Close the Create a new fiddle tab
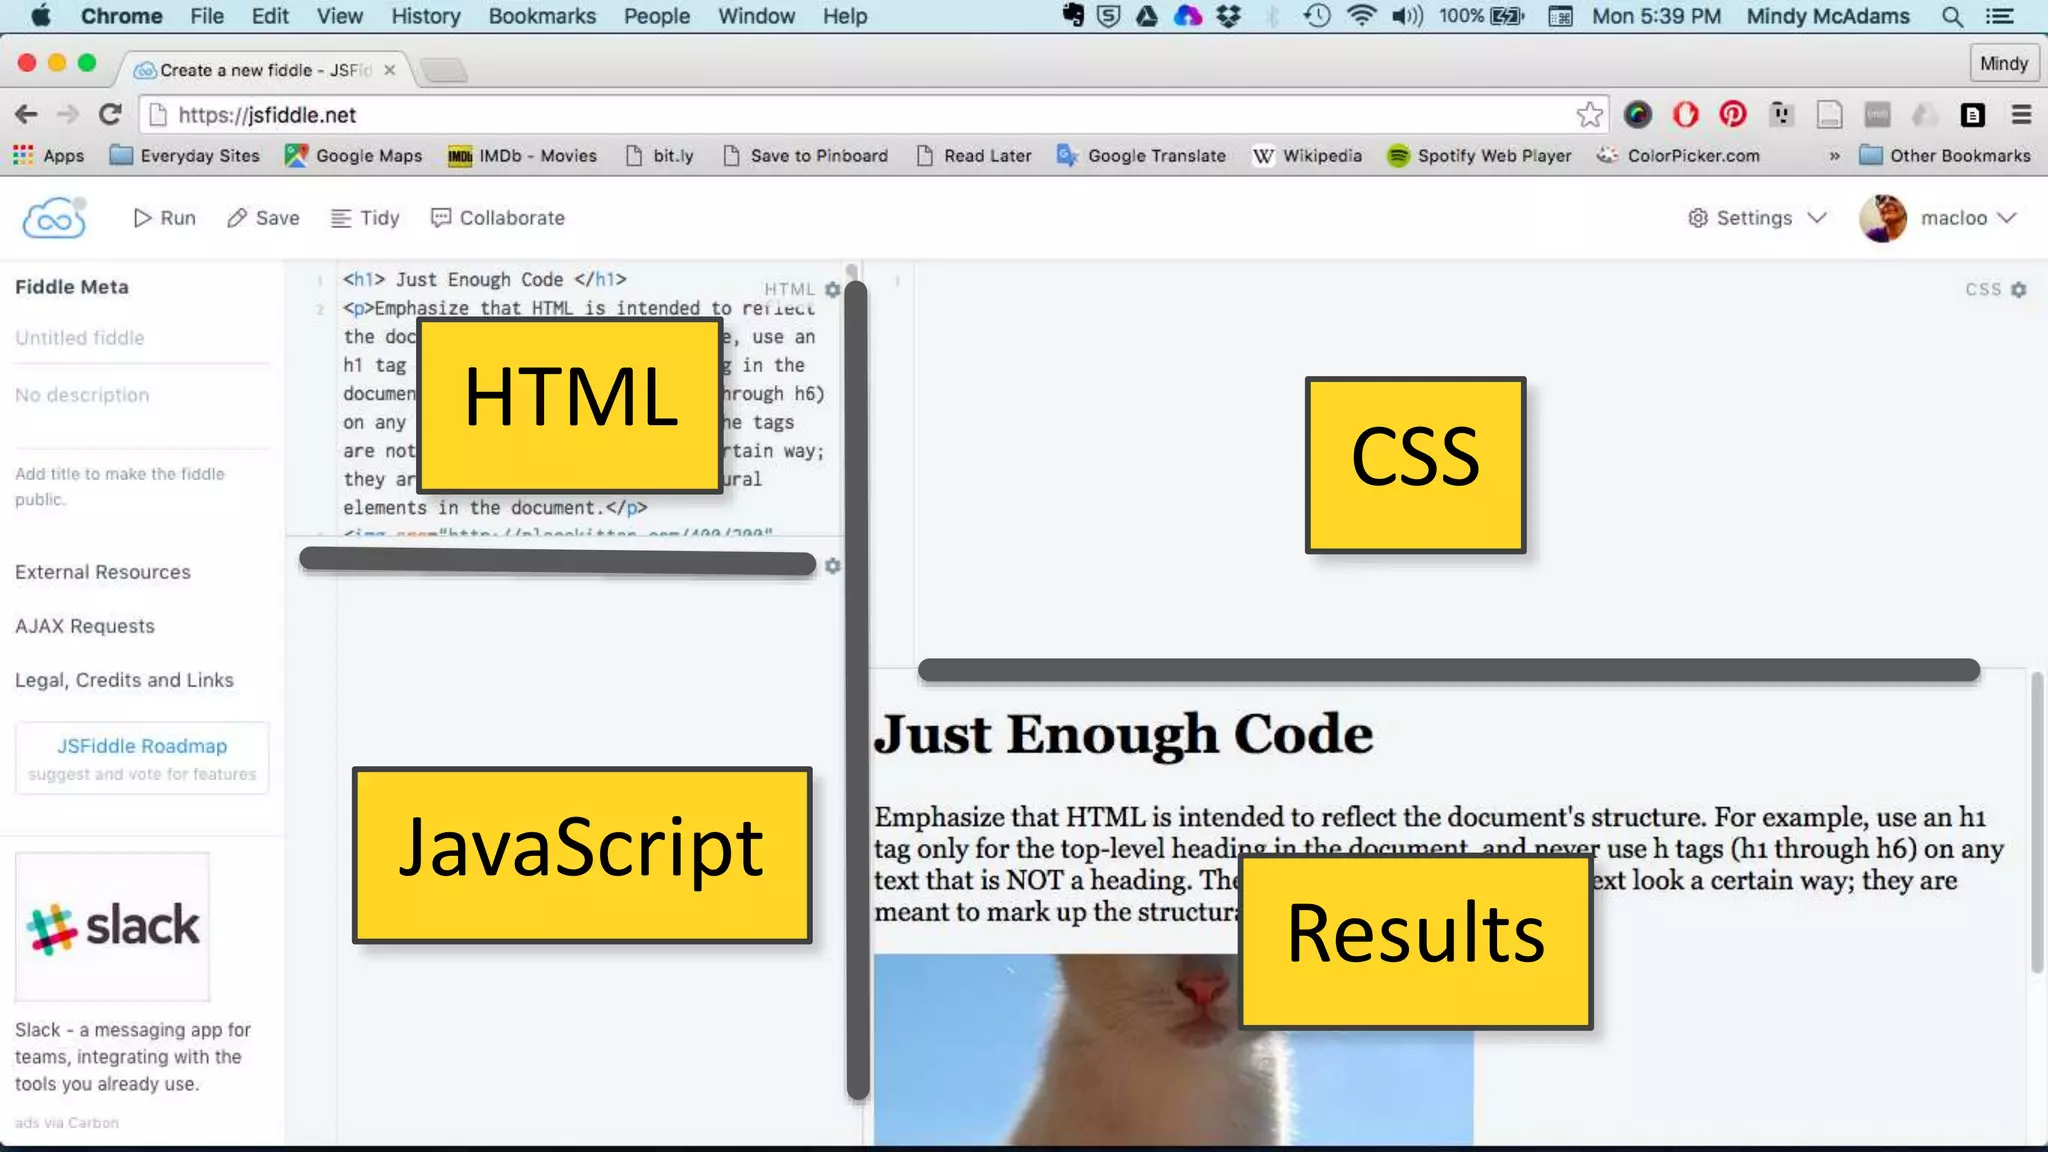The width and height of the screenshot is (2048, 1152). pos(390,70)
